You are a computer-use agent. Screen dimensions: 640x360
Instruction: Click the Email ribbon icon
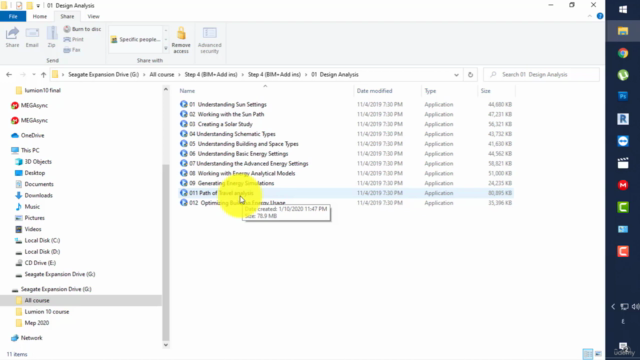coord(32,37)
